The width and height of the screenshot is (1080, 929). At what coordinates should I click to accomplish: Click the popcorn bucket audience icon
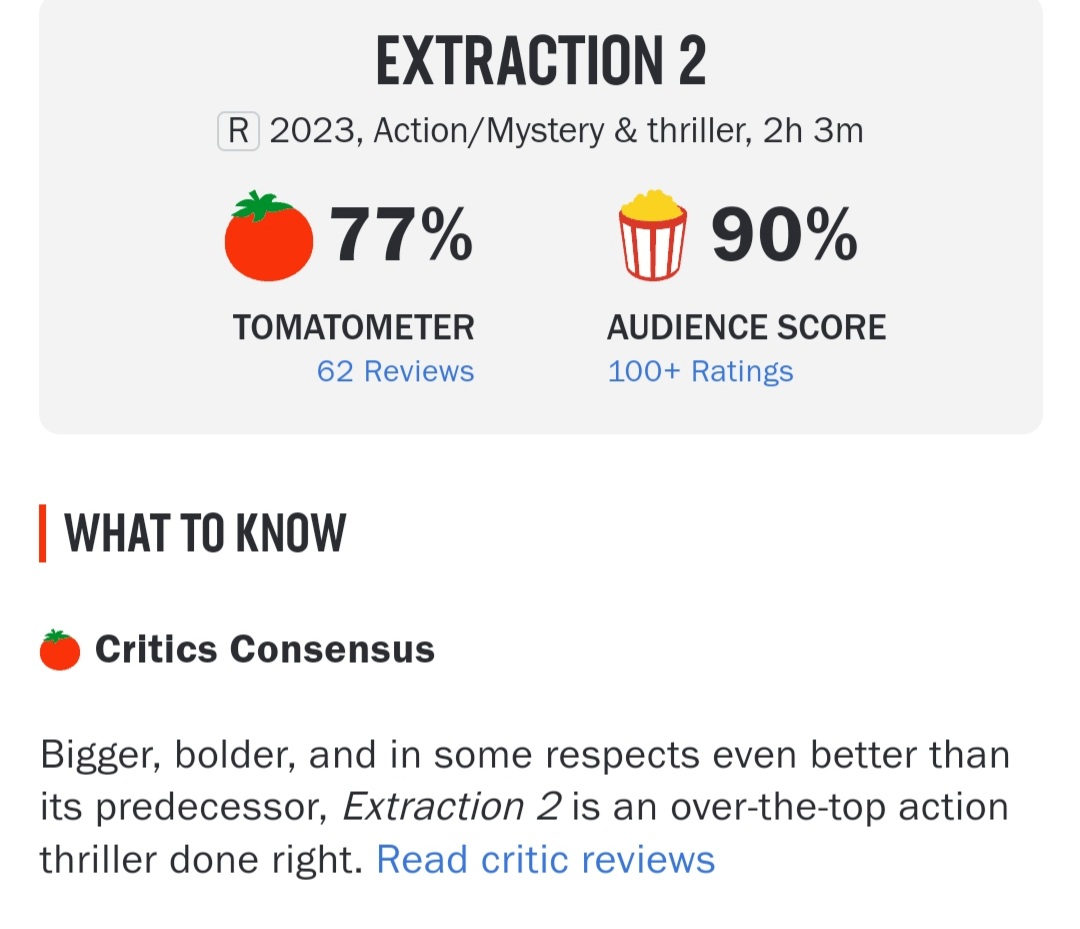tap(652, 235)
